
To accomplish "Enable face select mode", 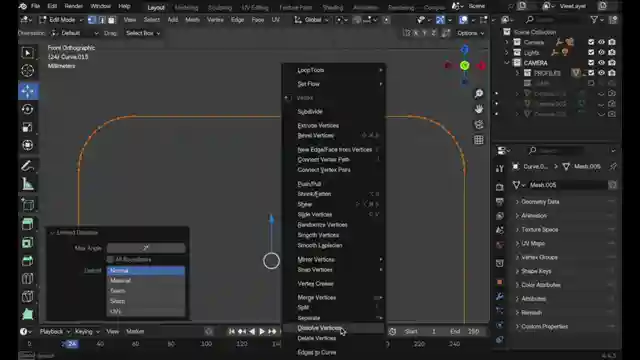I will pyautogui.click(x=112, y=20).
